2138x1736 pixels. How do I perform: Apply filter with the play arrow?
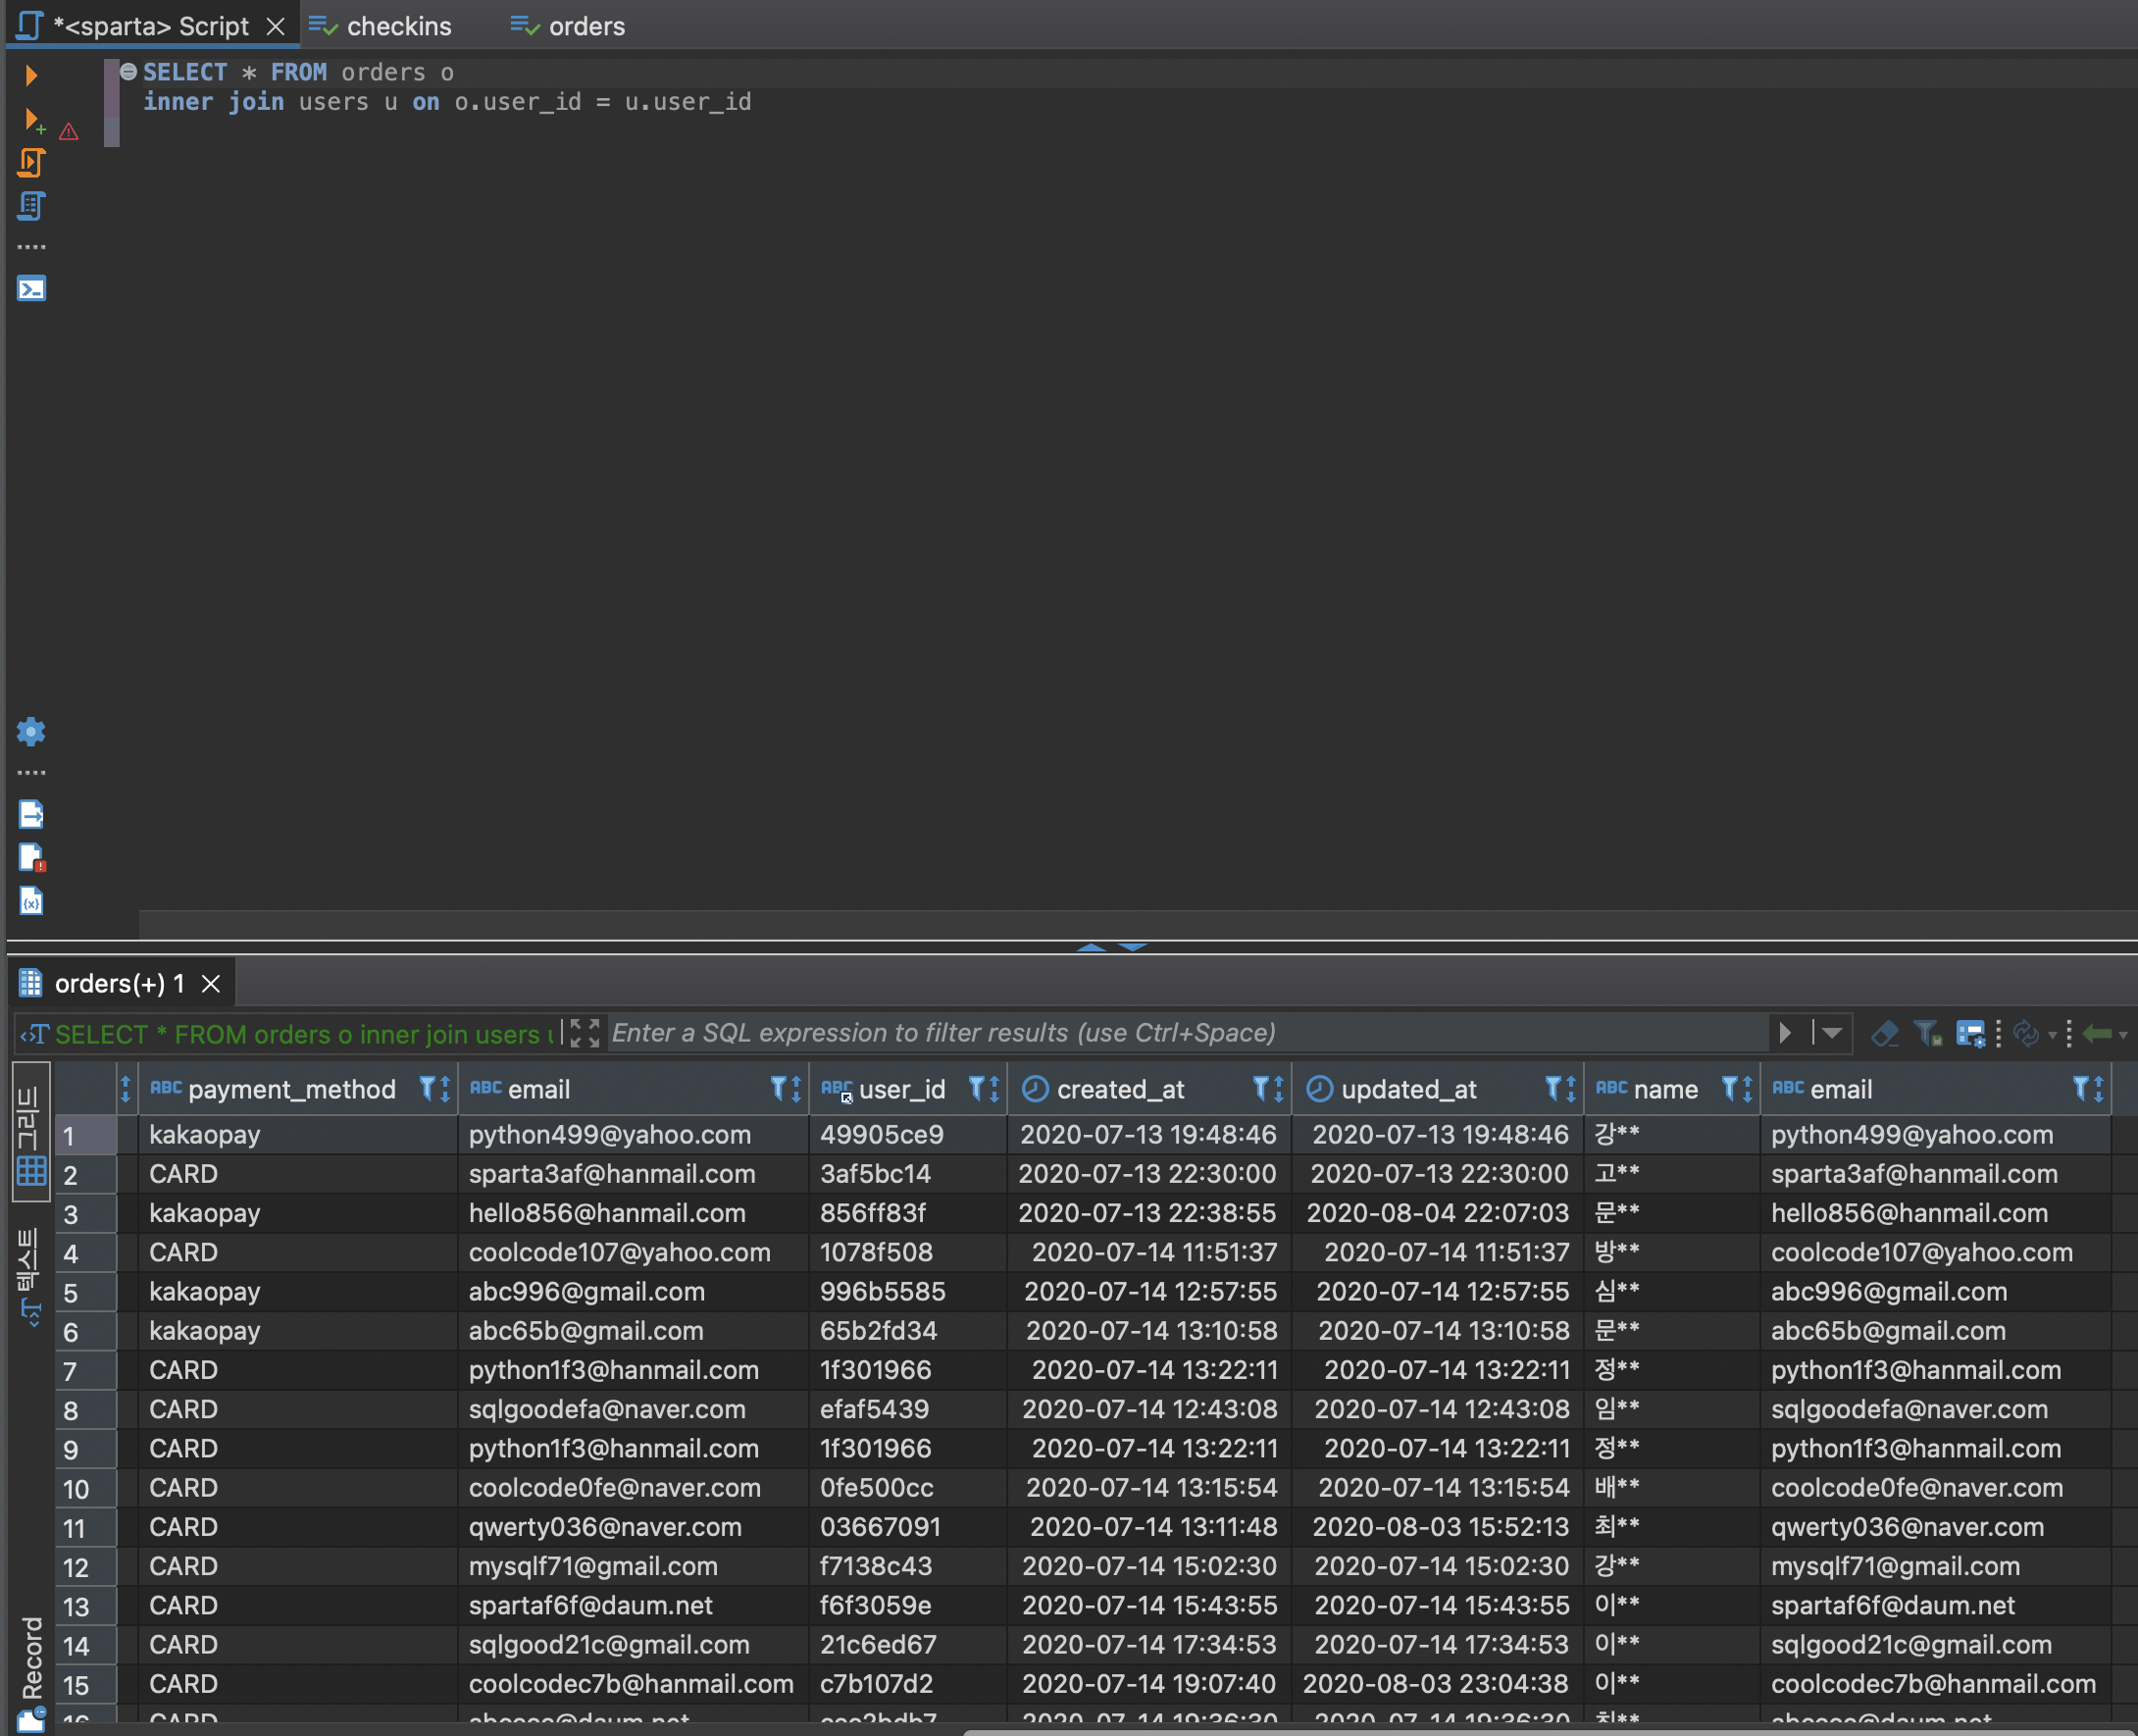(x=1785, y=1033)
